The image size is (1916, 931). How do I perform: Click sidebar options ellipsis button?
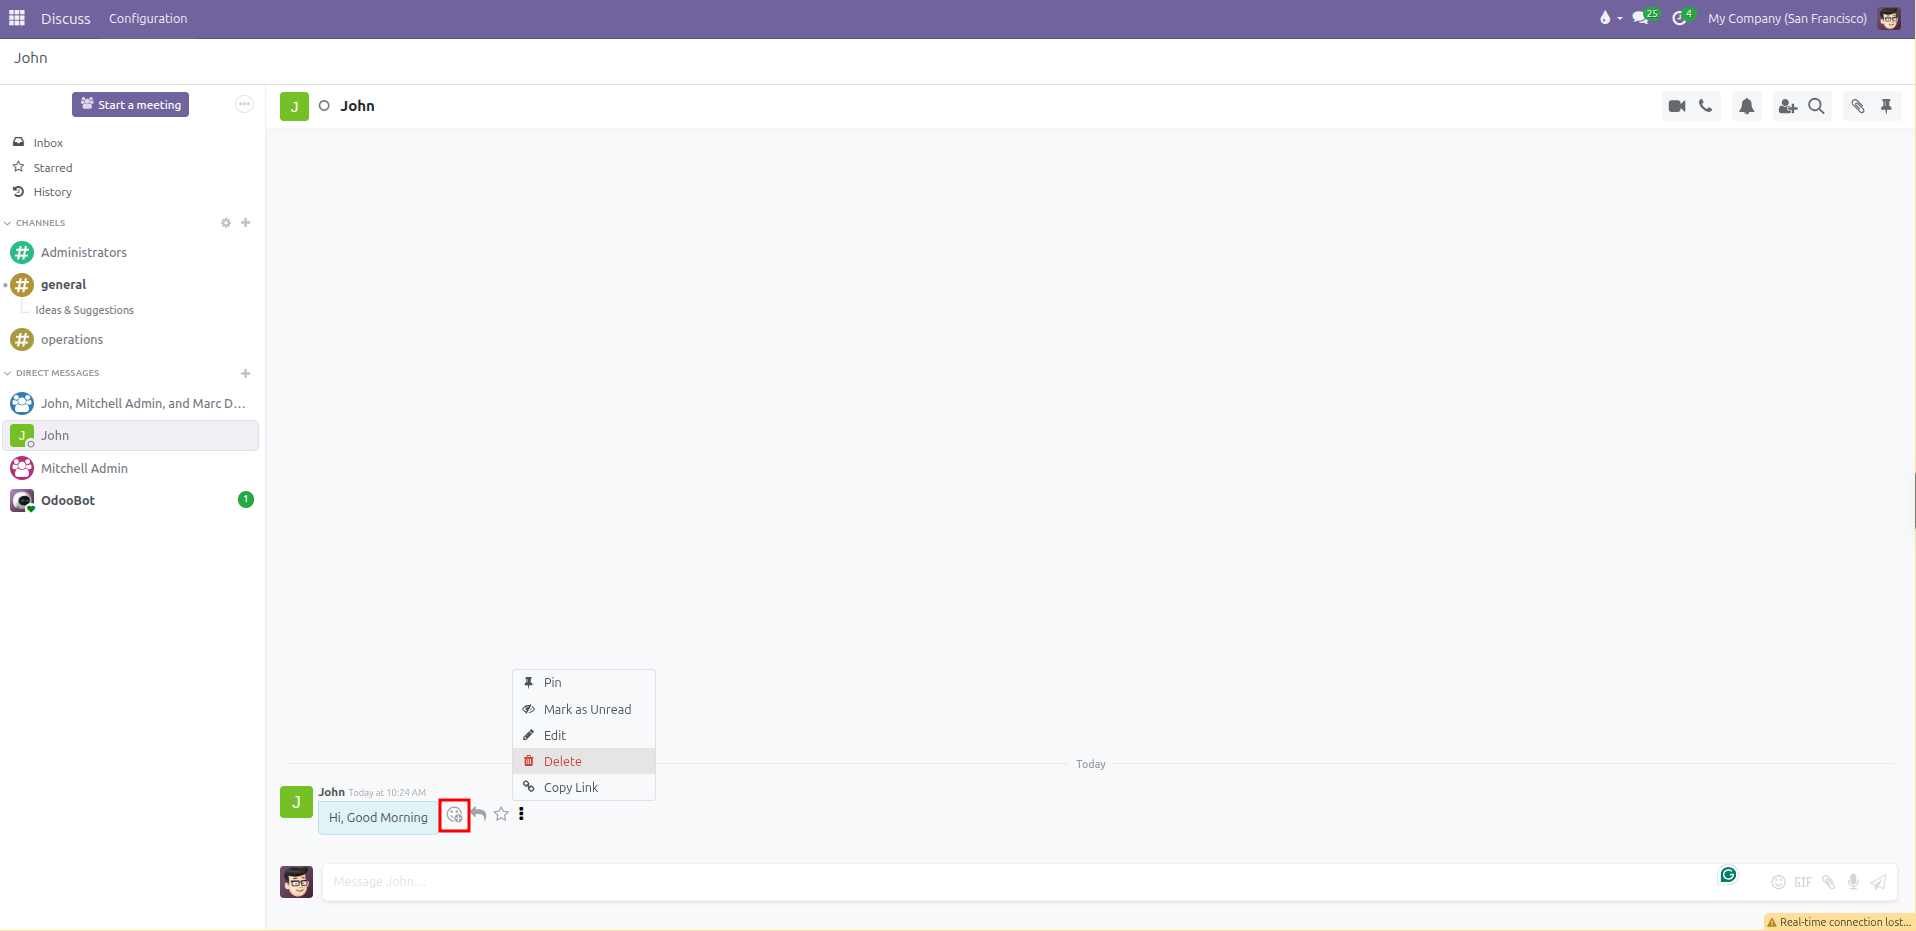point(244,104)
